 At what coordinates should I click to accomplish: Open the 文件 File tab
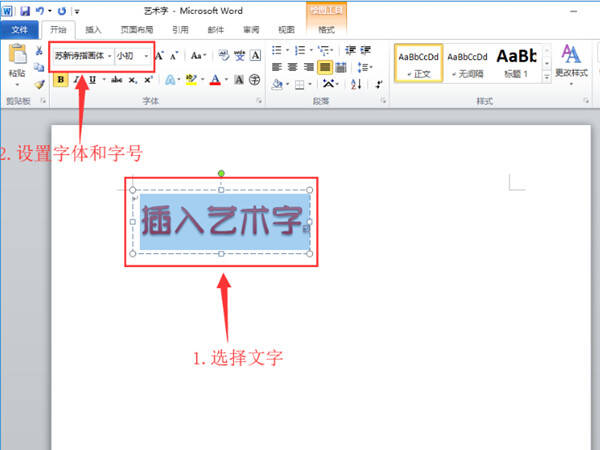pyautogui.click(x=19, y=29)
